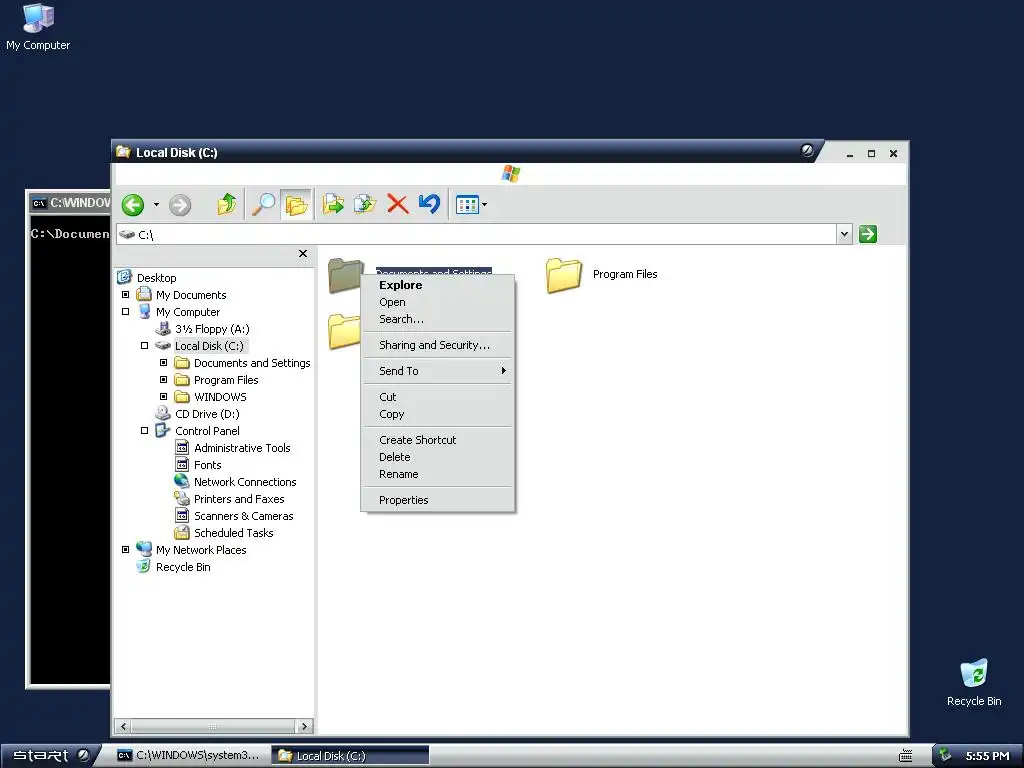Click the address bar showing C:\
This screenshot has height=768, width=1024.
[x=476, y=234]
